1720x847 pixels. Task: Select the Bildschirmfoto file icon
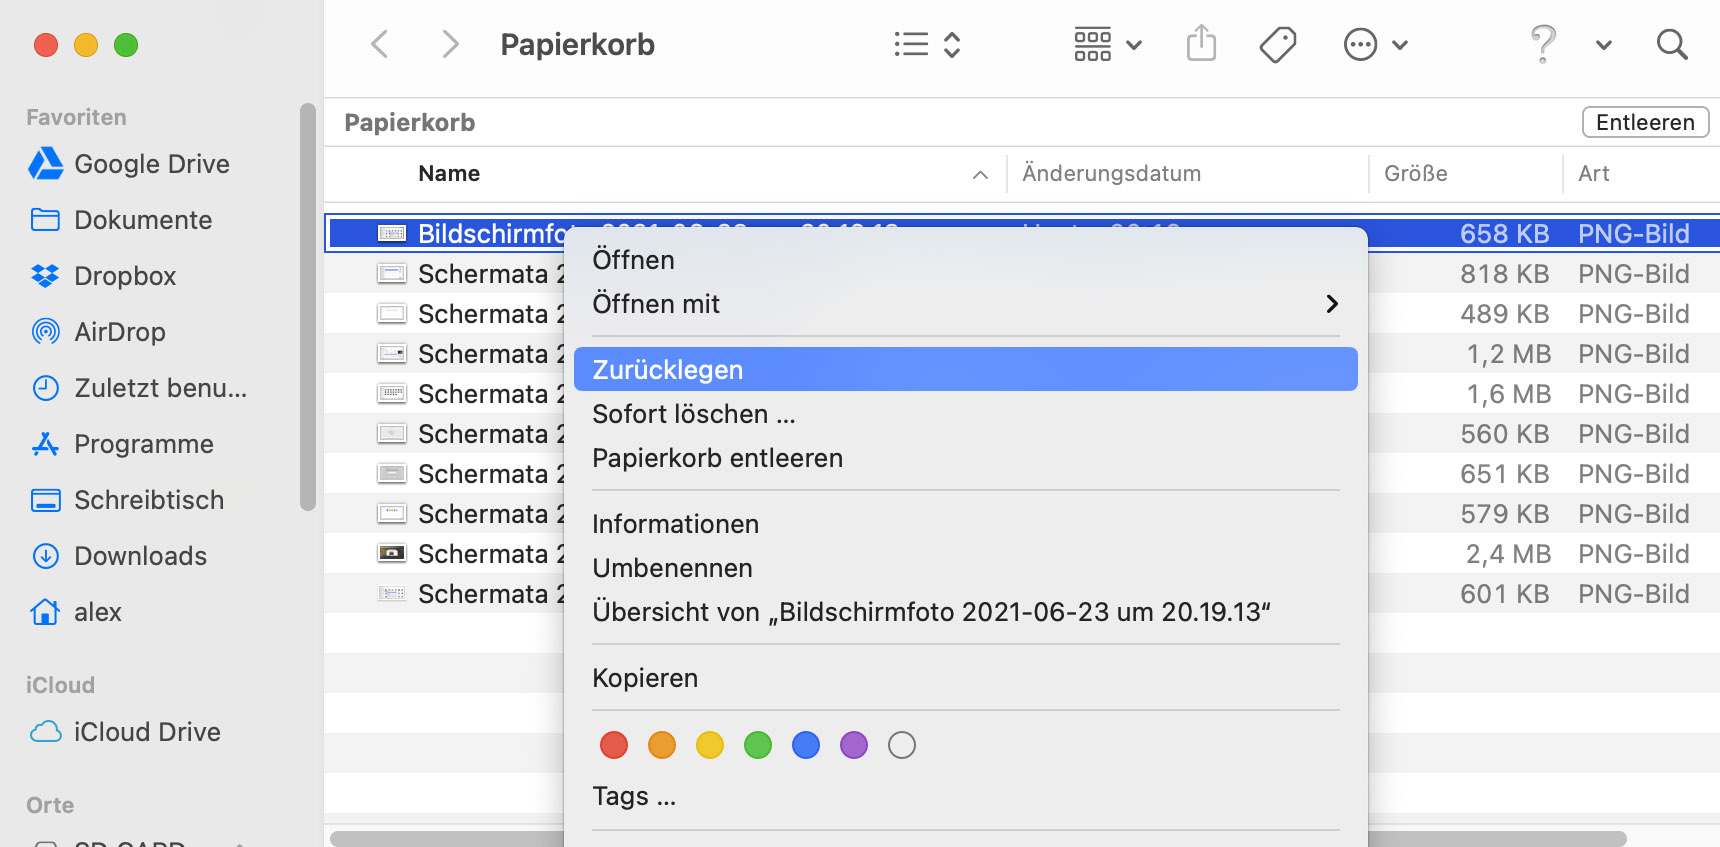click(391, 233)
